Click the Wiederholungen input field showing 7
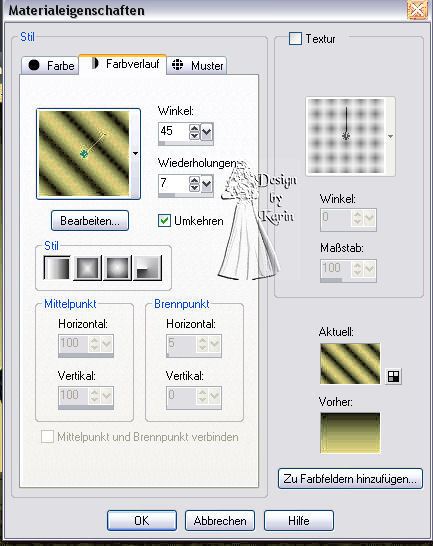 (173, 184)
